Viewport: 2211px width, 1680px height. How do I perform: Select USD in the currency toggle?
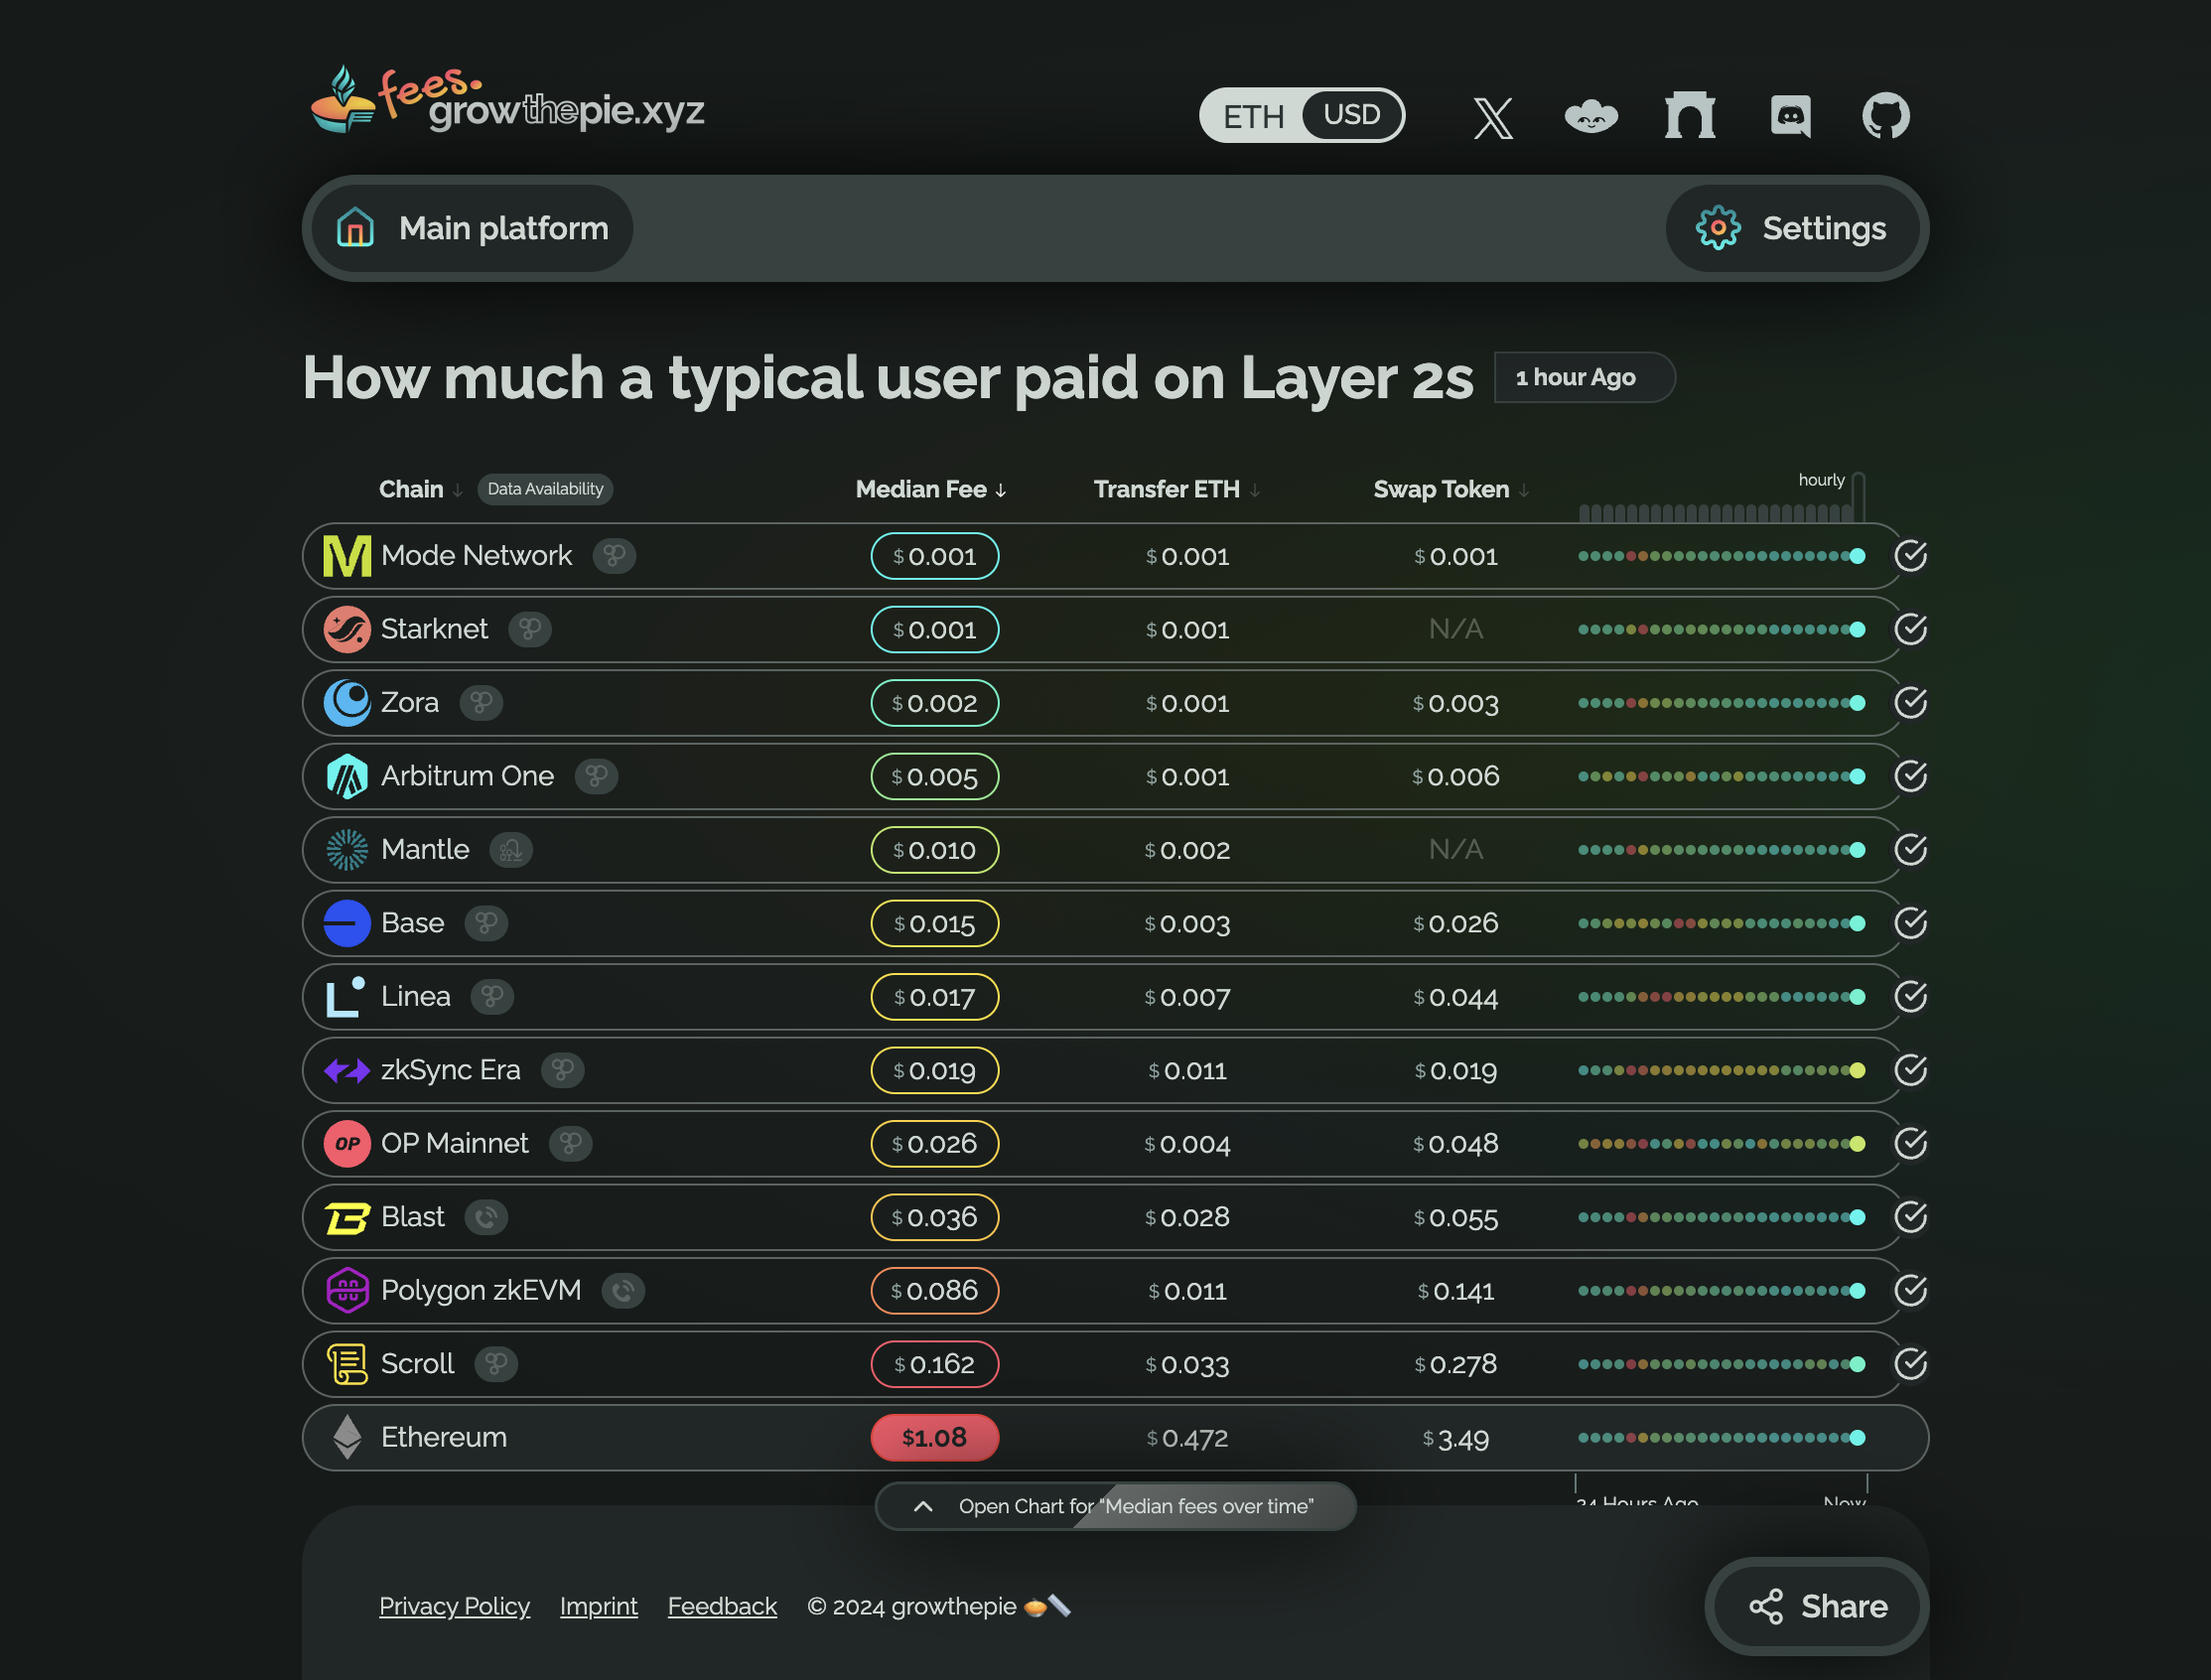pyautogui.click(x=1352, y=115)
